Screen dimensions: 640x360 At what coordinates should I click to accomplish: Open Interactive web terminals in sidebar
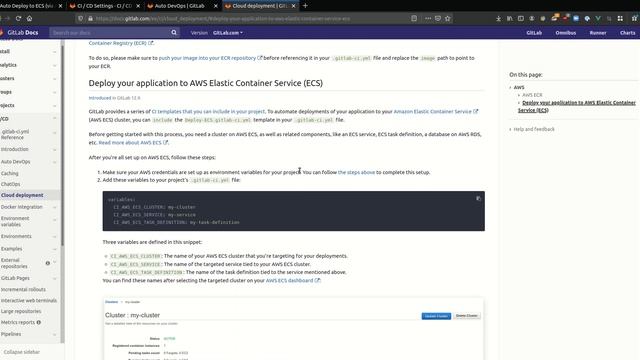coord(29,300)
